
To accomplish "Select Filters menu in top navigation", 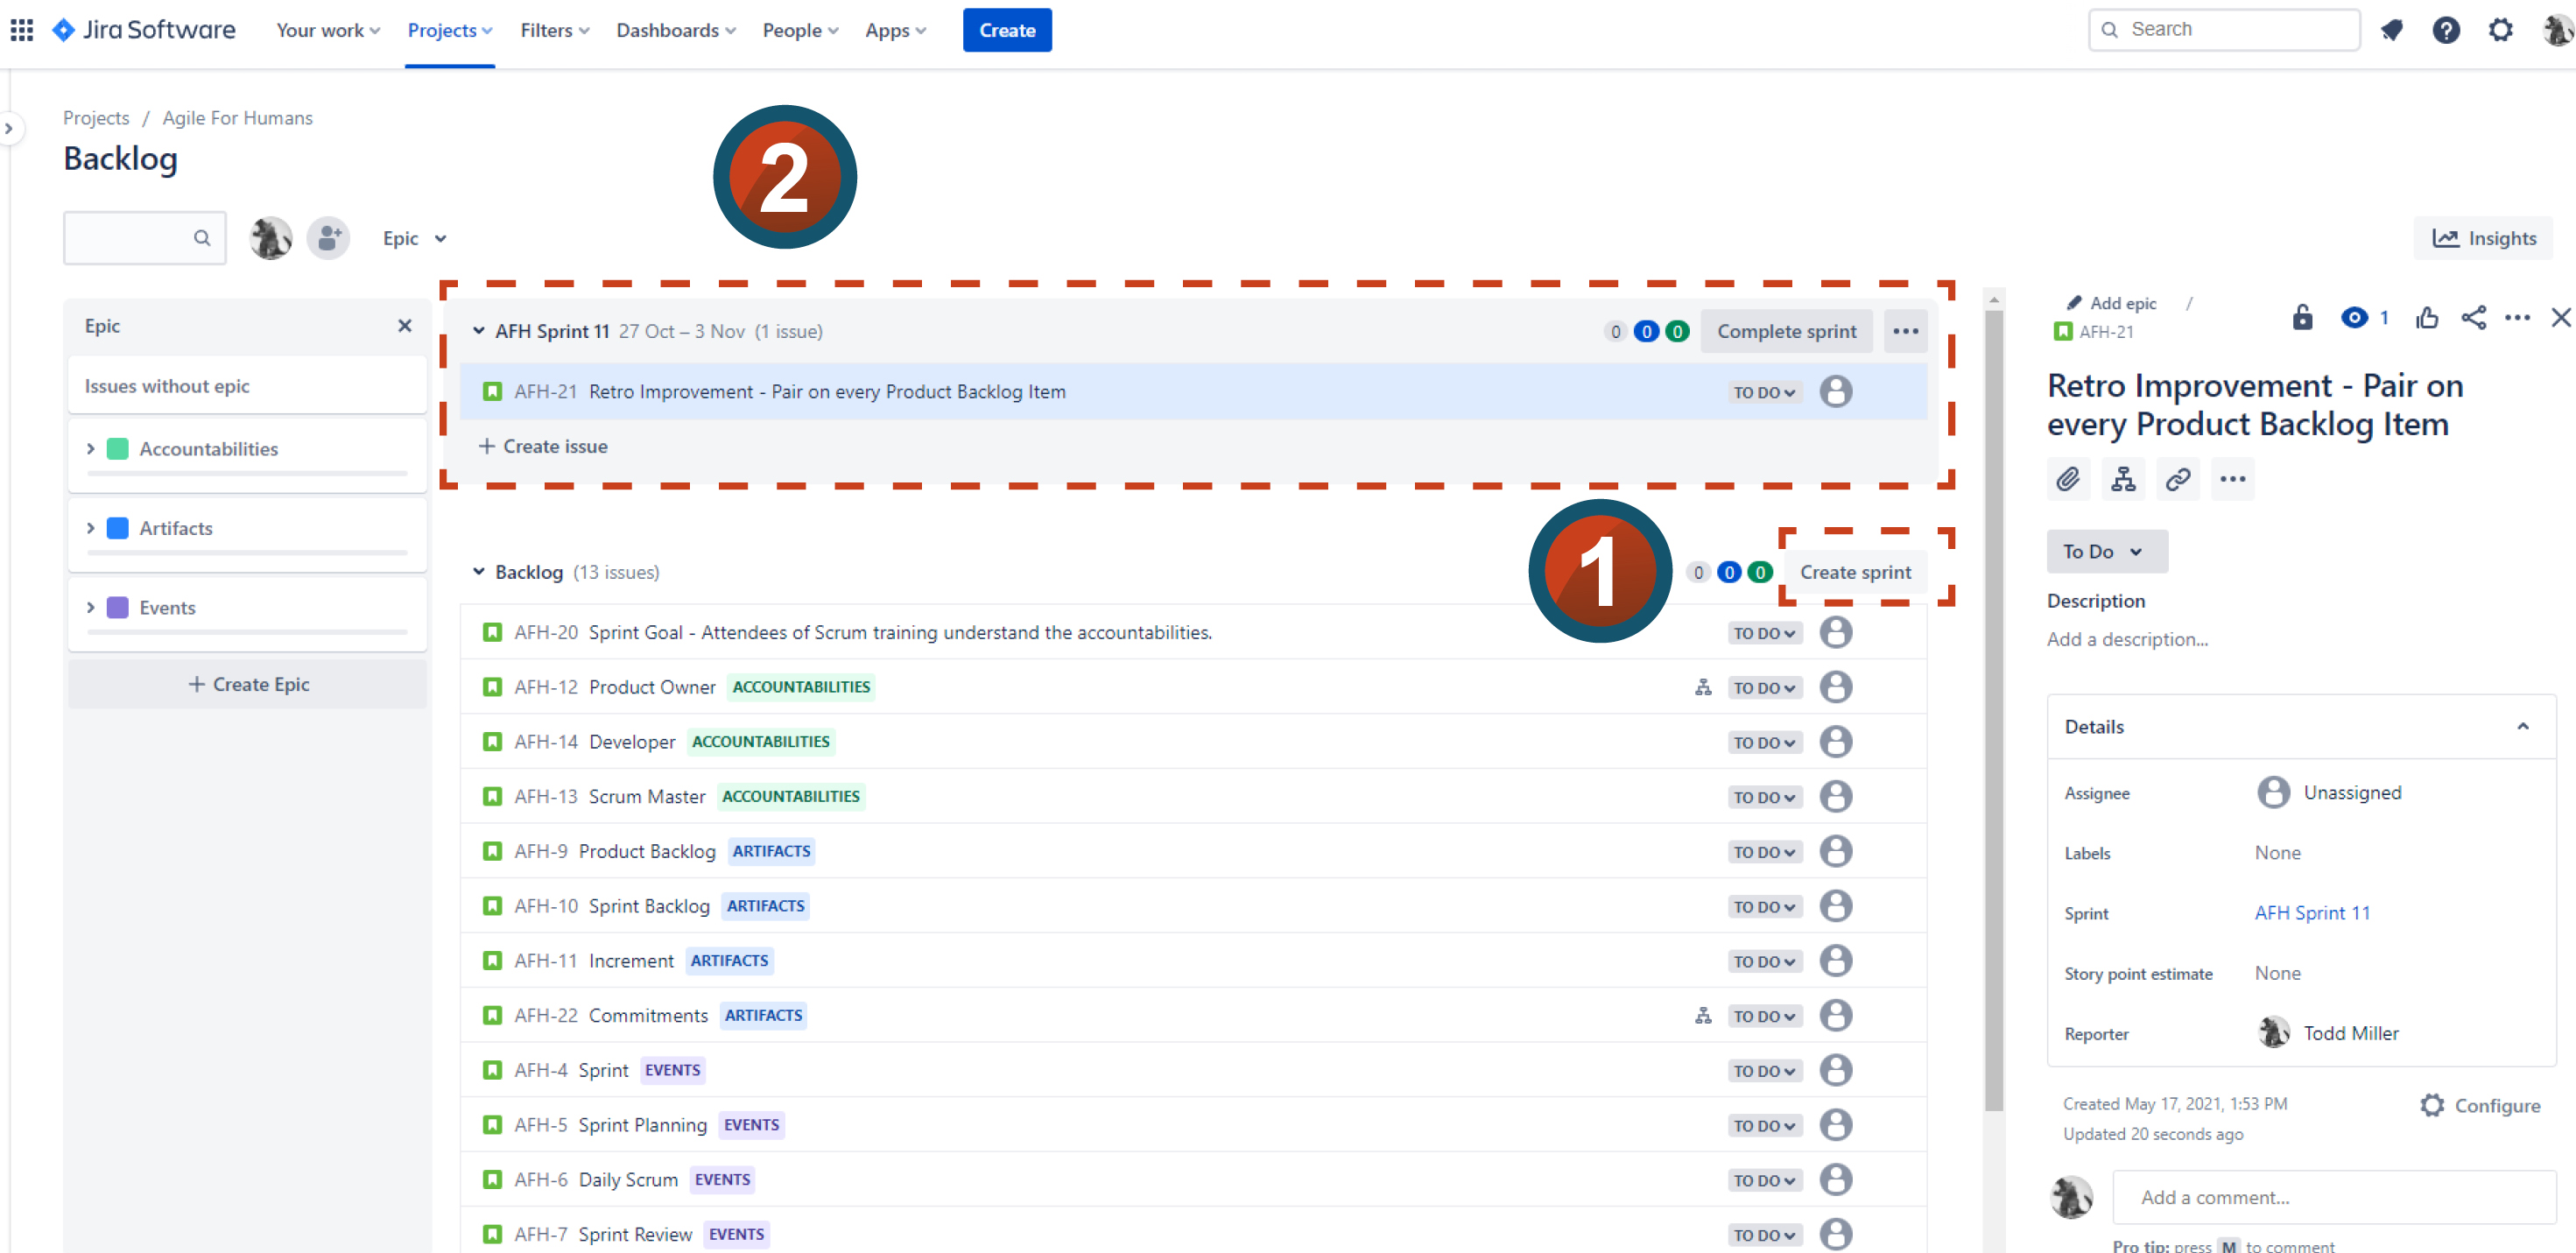I will coord(552,30).
